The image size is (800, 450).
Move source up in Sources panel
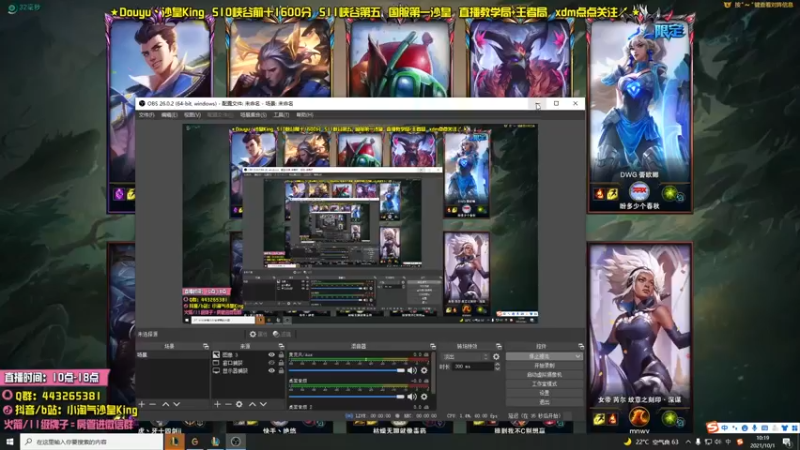point(252,404)
